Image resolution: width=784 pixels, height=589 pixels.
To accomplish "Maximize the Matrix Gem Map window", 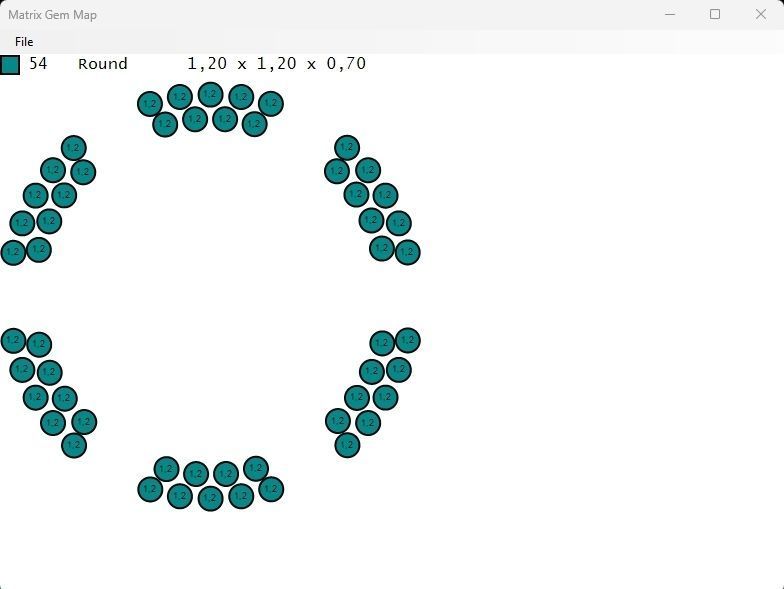I will pos(715,14).
